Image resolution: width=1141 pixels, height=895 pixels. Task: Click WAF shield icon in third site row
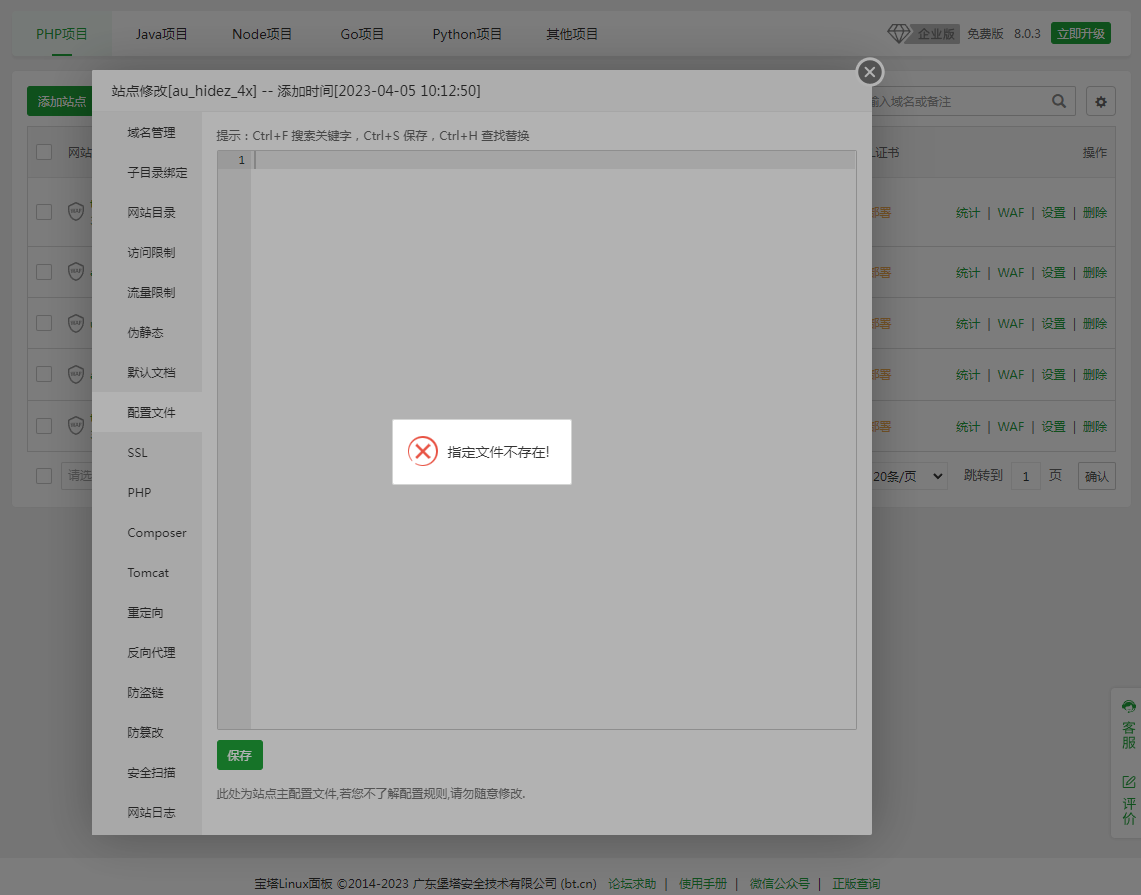[76, 322]
